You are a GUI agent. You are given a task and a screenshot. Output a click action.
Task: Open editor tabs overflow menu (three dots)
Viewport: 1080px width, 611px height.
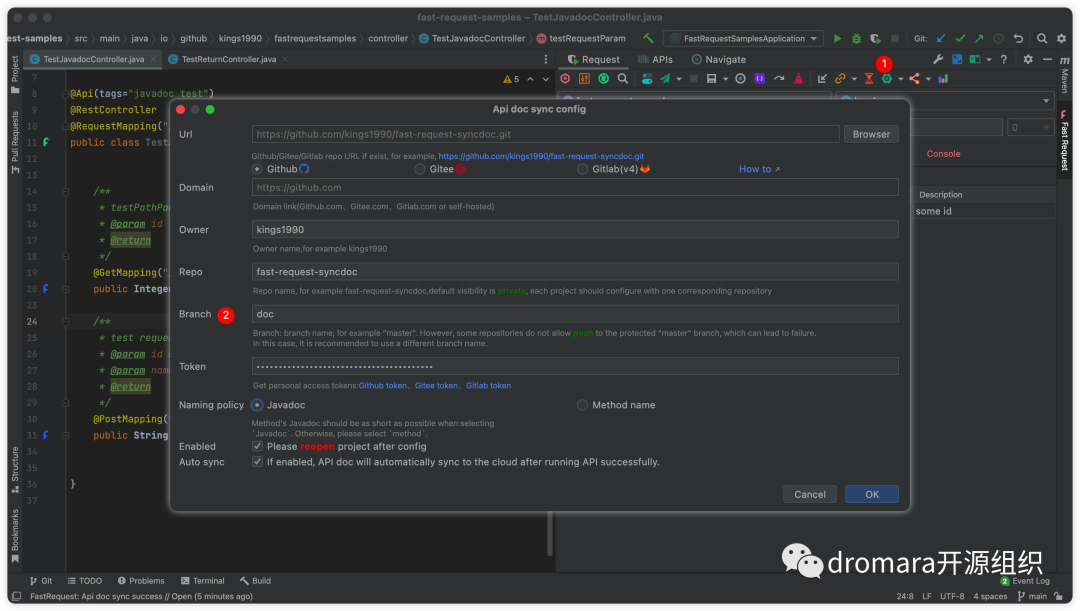pos(546,59)
